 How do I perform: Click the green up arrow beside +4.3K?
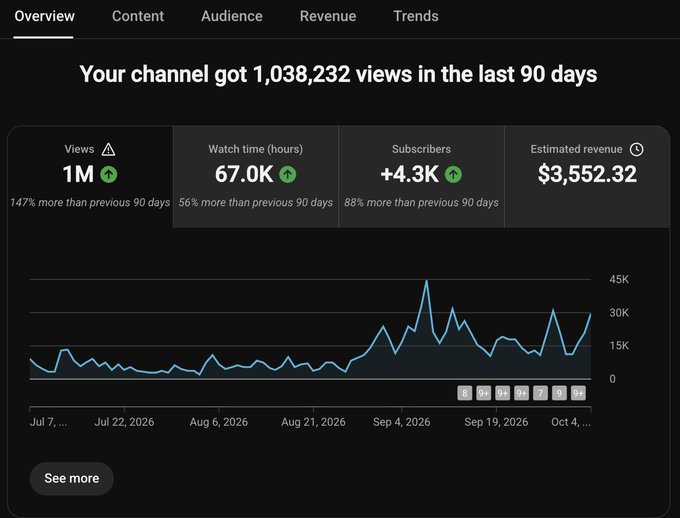tap(453, 174)
